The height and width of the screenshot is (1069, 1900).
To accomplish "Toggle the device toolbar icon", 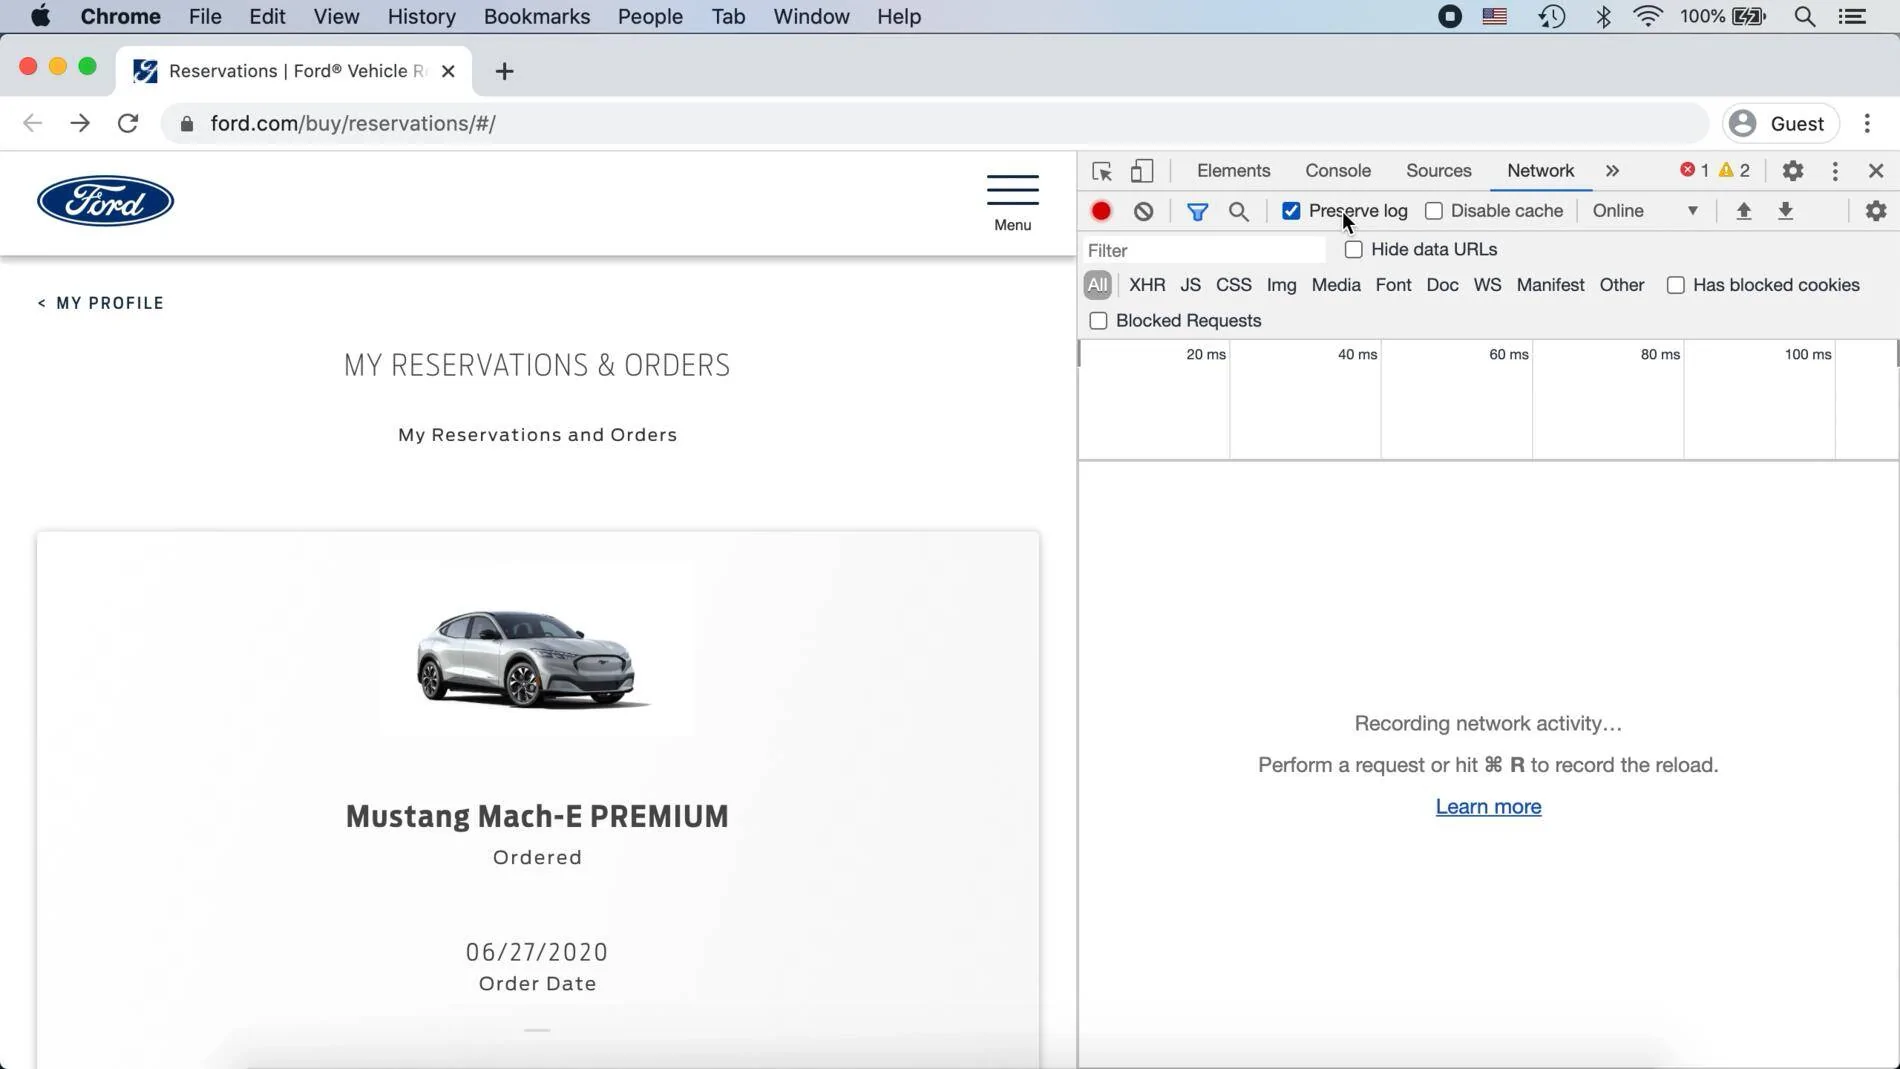I will click(1142, 171).
